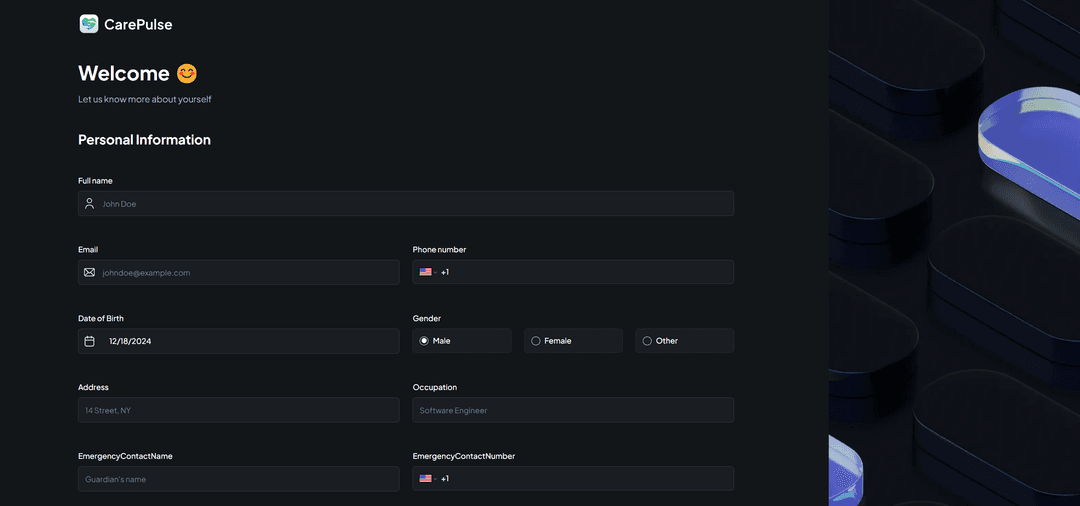Focus the Occupation input field

click(x=573, y=410)
